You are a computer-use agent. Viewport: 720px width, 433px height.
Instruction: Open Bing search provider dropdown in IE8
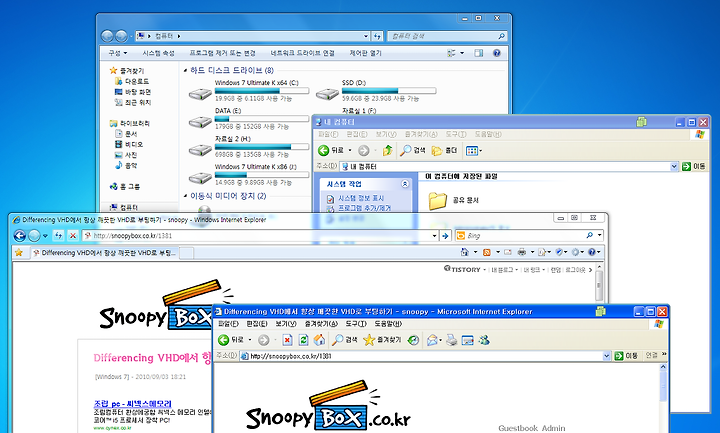click(599, 236)
